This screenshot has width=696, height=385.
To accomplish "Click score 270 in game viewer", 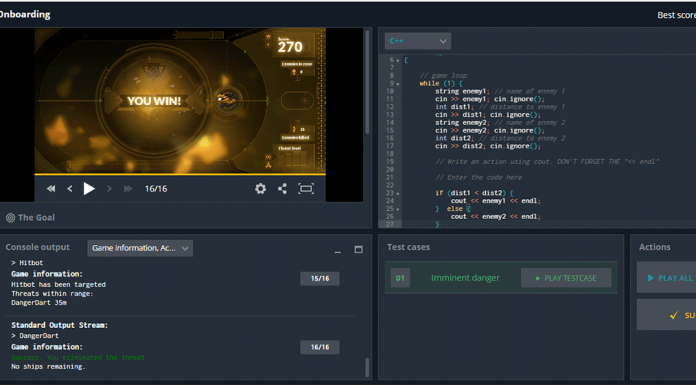I will [x=290, y=47].
